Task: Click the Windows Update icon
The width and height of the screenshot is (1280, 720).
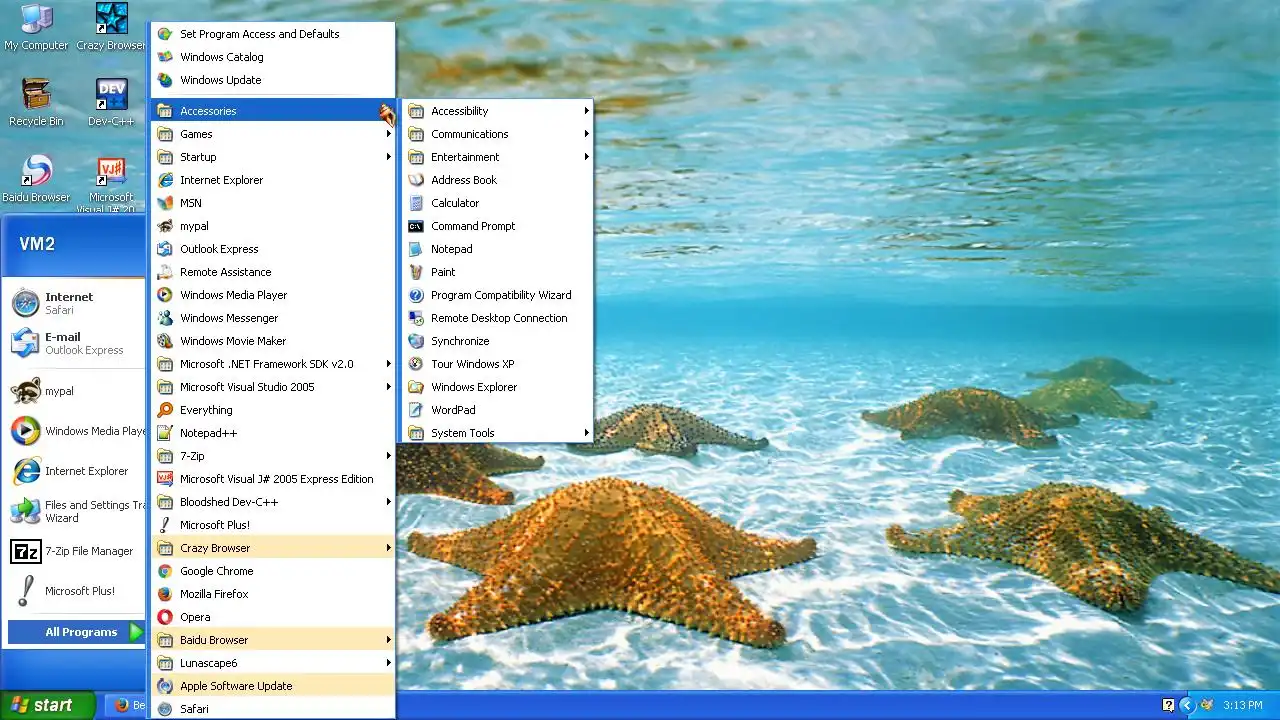Action: [x=165, y=80]
